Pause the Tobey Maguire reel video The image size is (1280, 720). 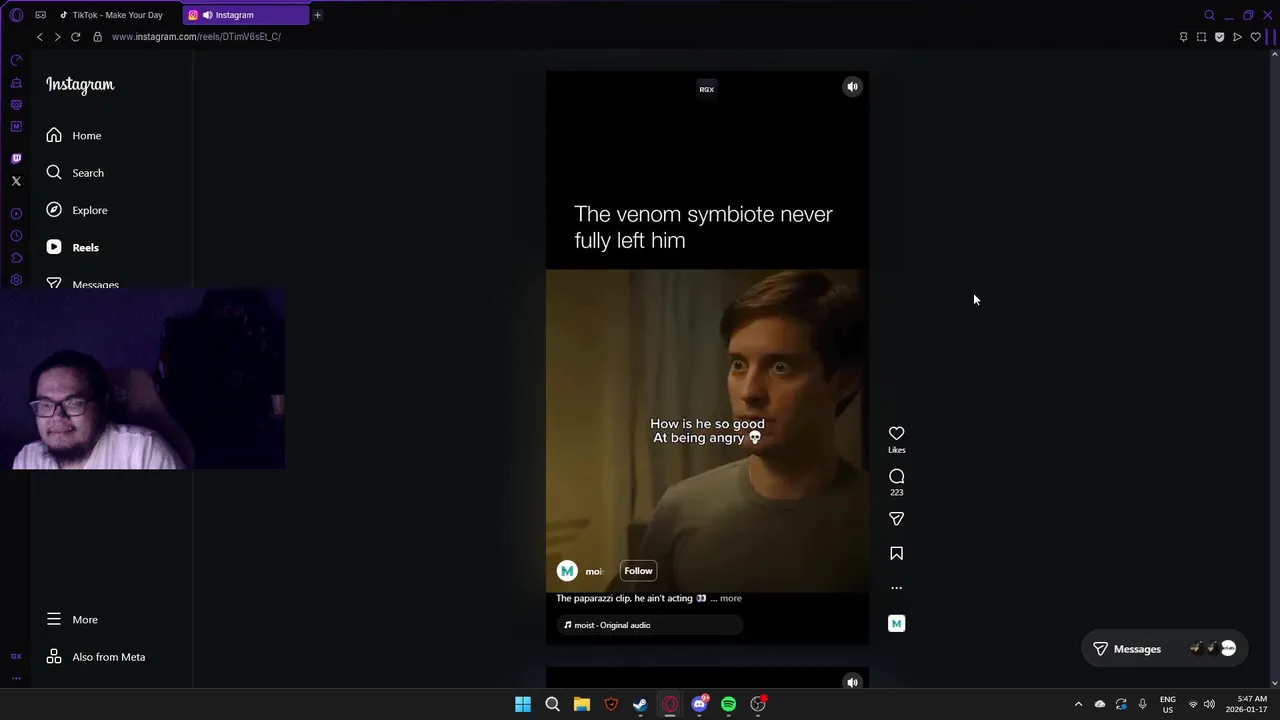707,358
